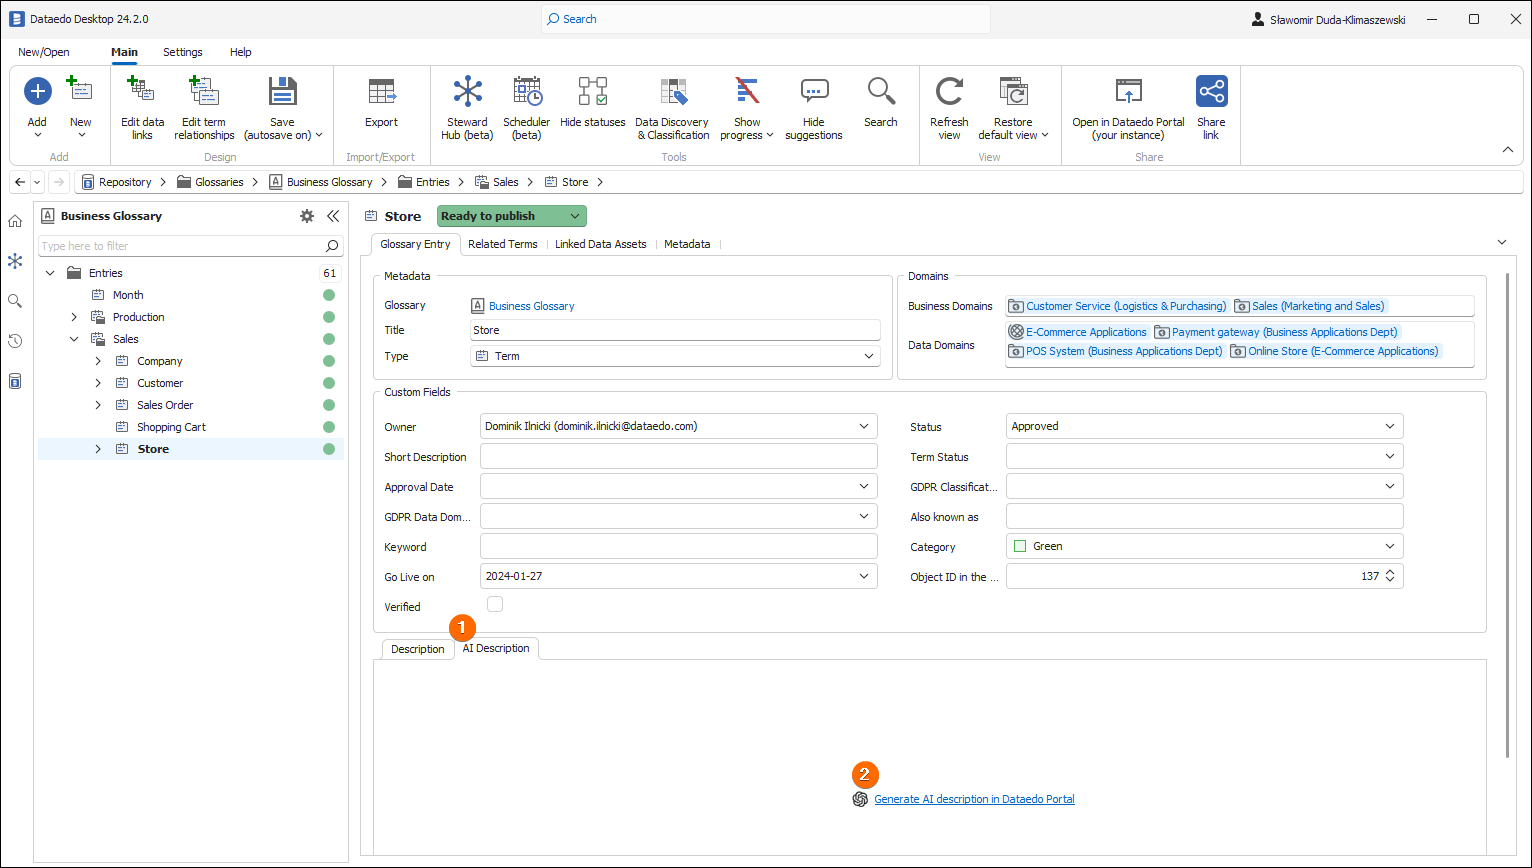Open the Business Glossary link in Metadata
1532x868 pixels.
[x=531, y=306]
